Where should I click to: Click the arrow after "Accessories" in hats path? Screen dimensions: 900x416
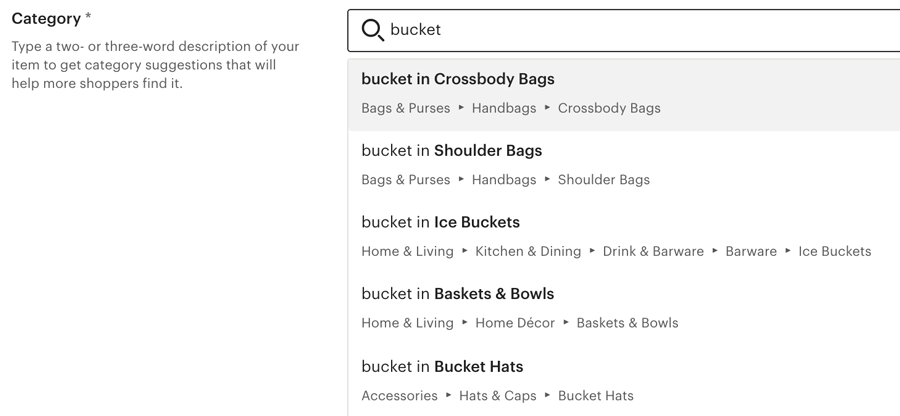point(449,395)
